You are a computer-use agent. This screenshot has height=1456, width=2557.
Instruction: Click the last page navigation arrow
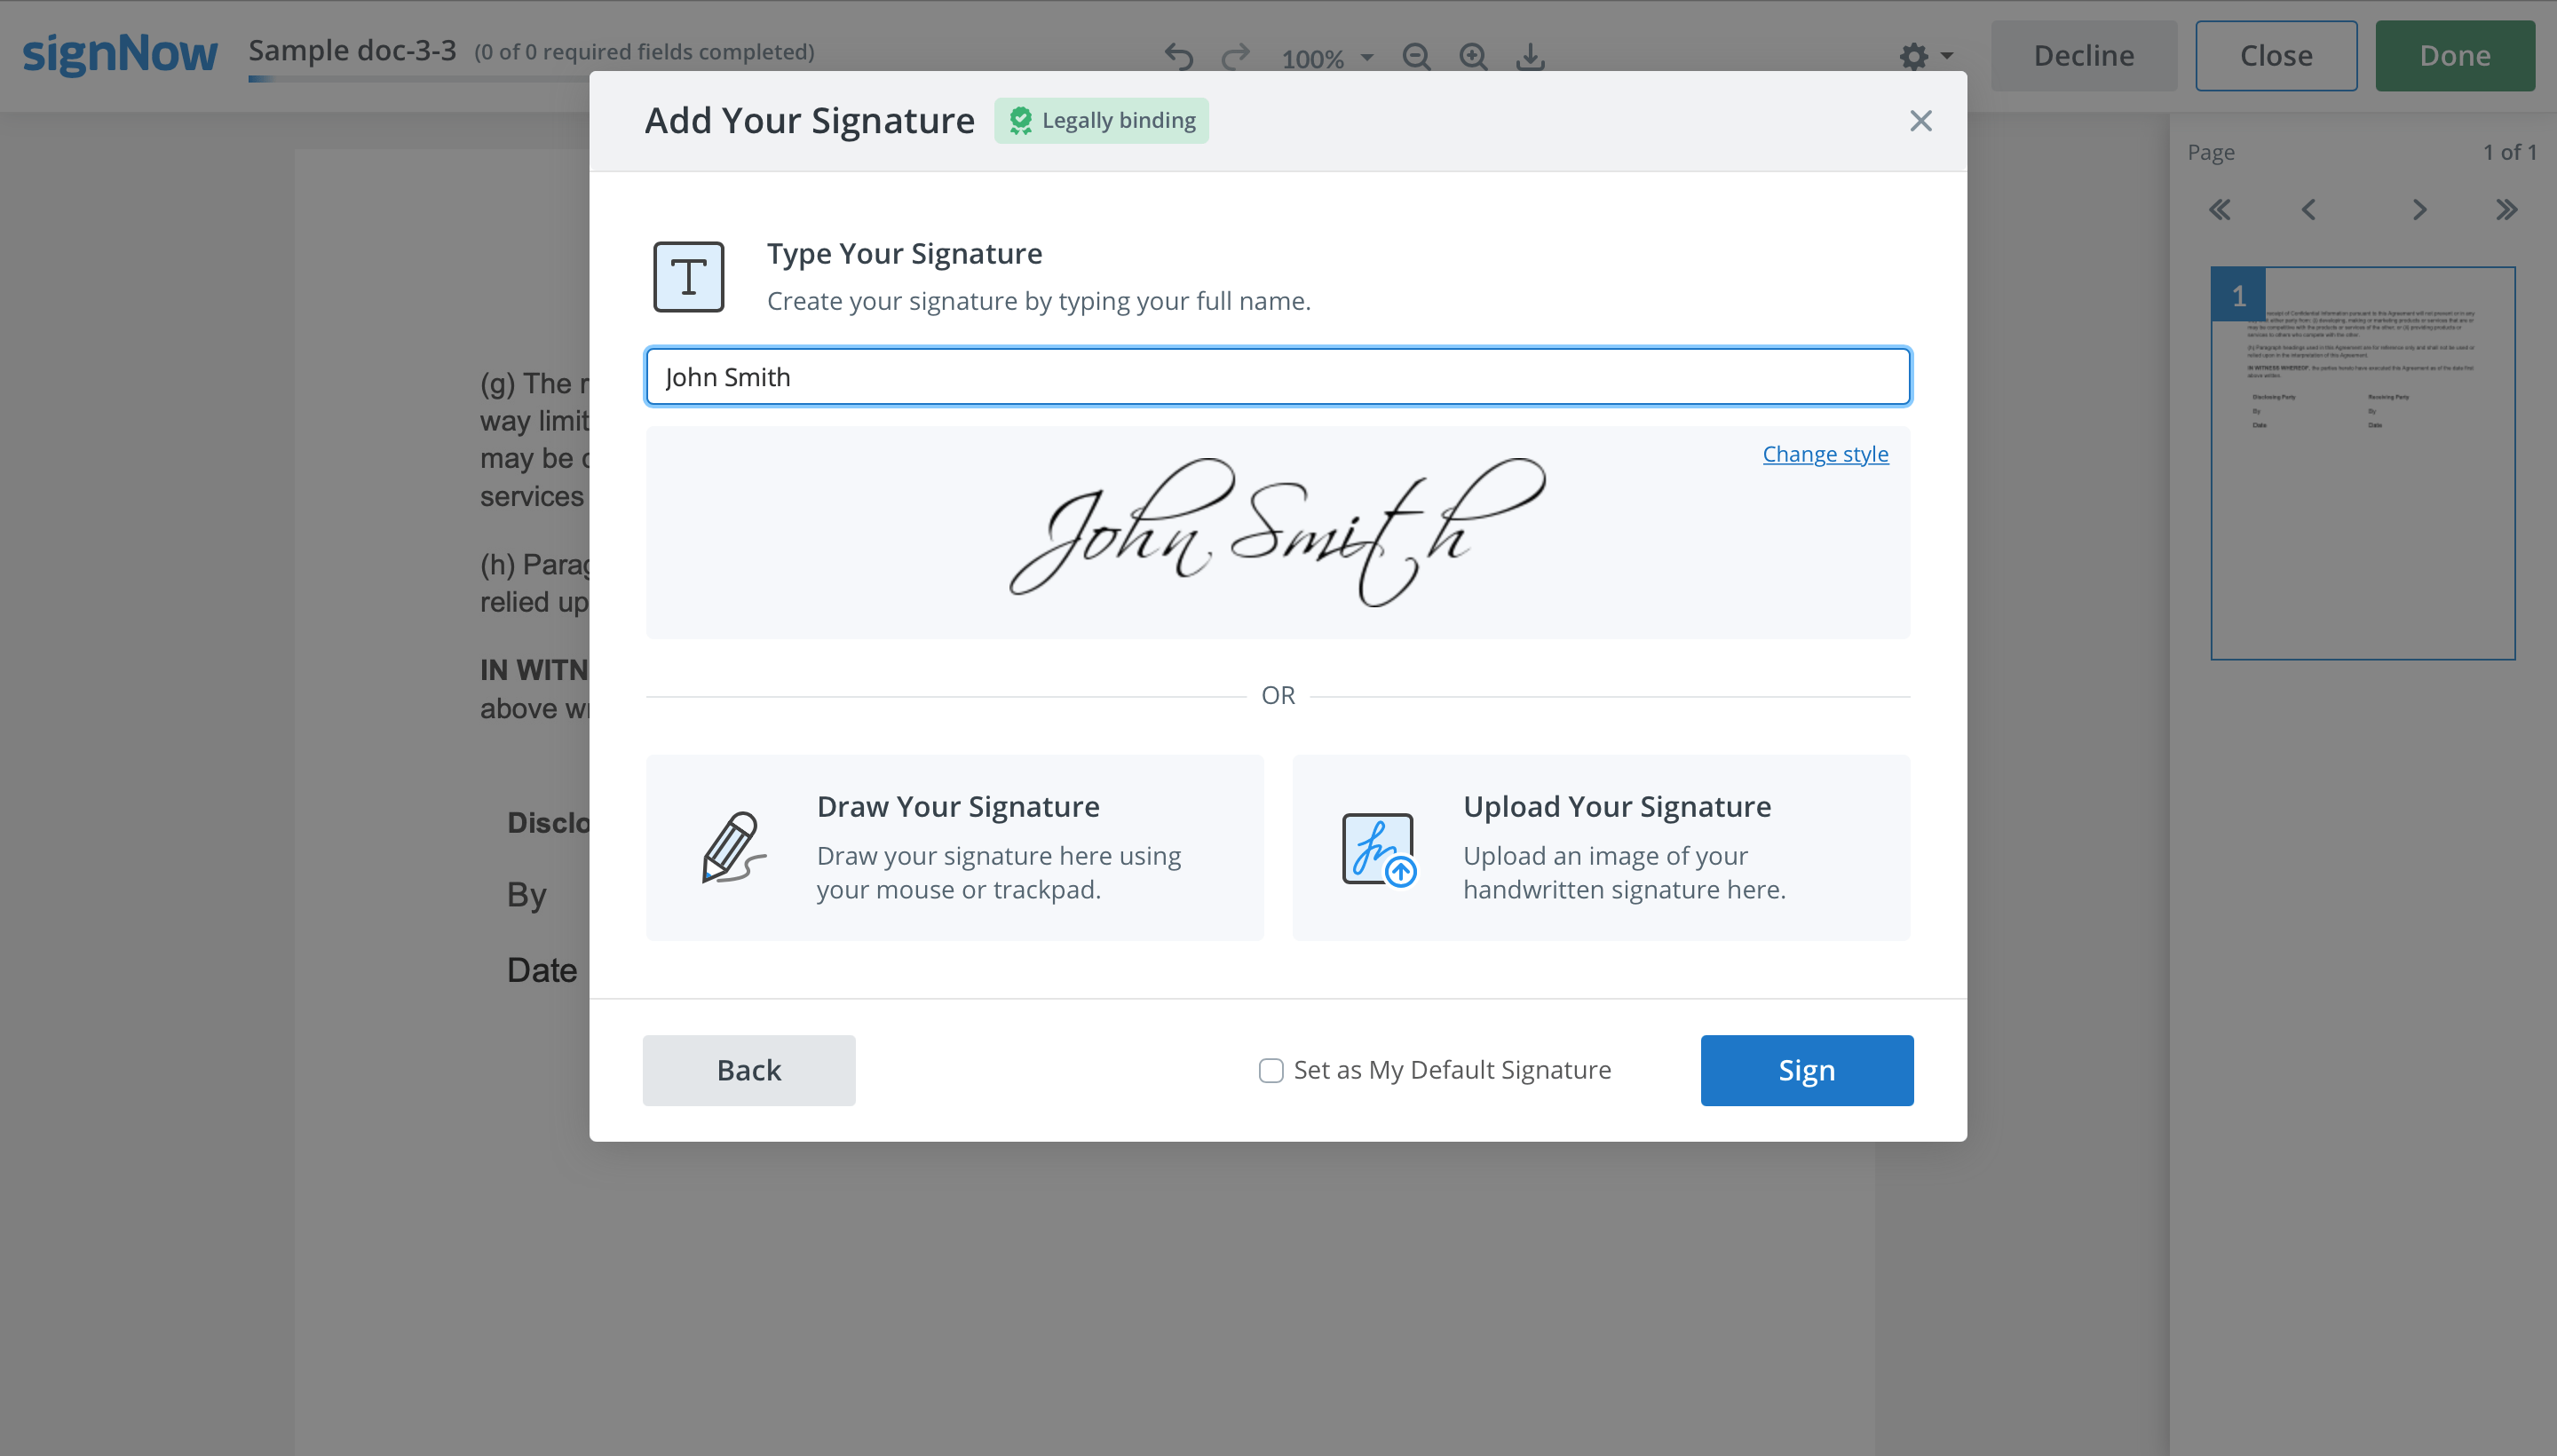point(2510,209)
